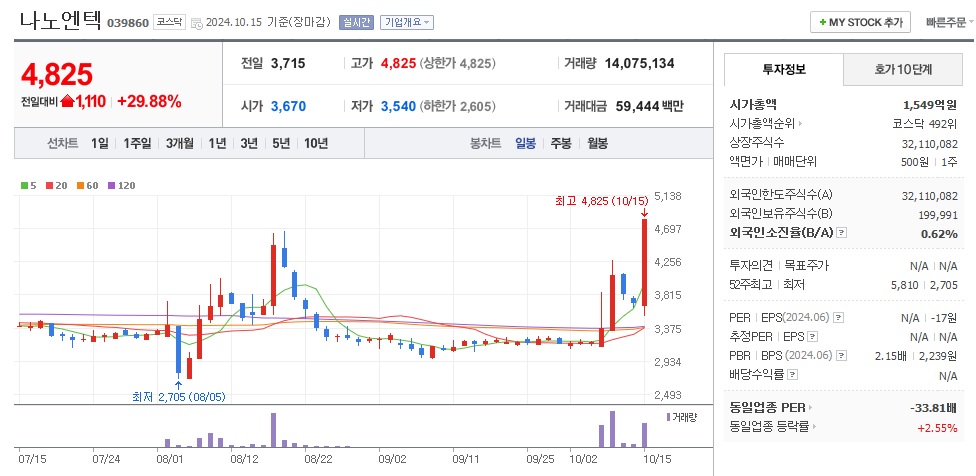Click the arrow icon after 시가총액순위
Viewport: 976px width, 476px height.
pyautogui.click(x=800, y=124)
